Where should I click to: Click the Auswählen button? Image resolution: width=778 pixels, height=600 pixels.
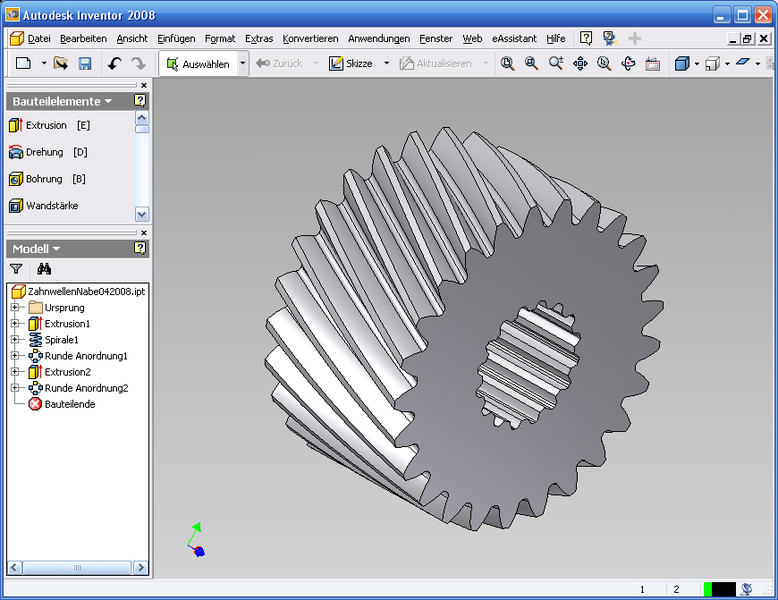198,64
